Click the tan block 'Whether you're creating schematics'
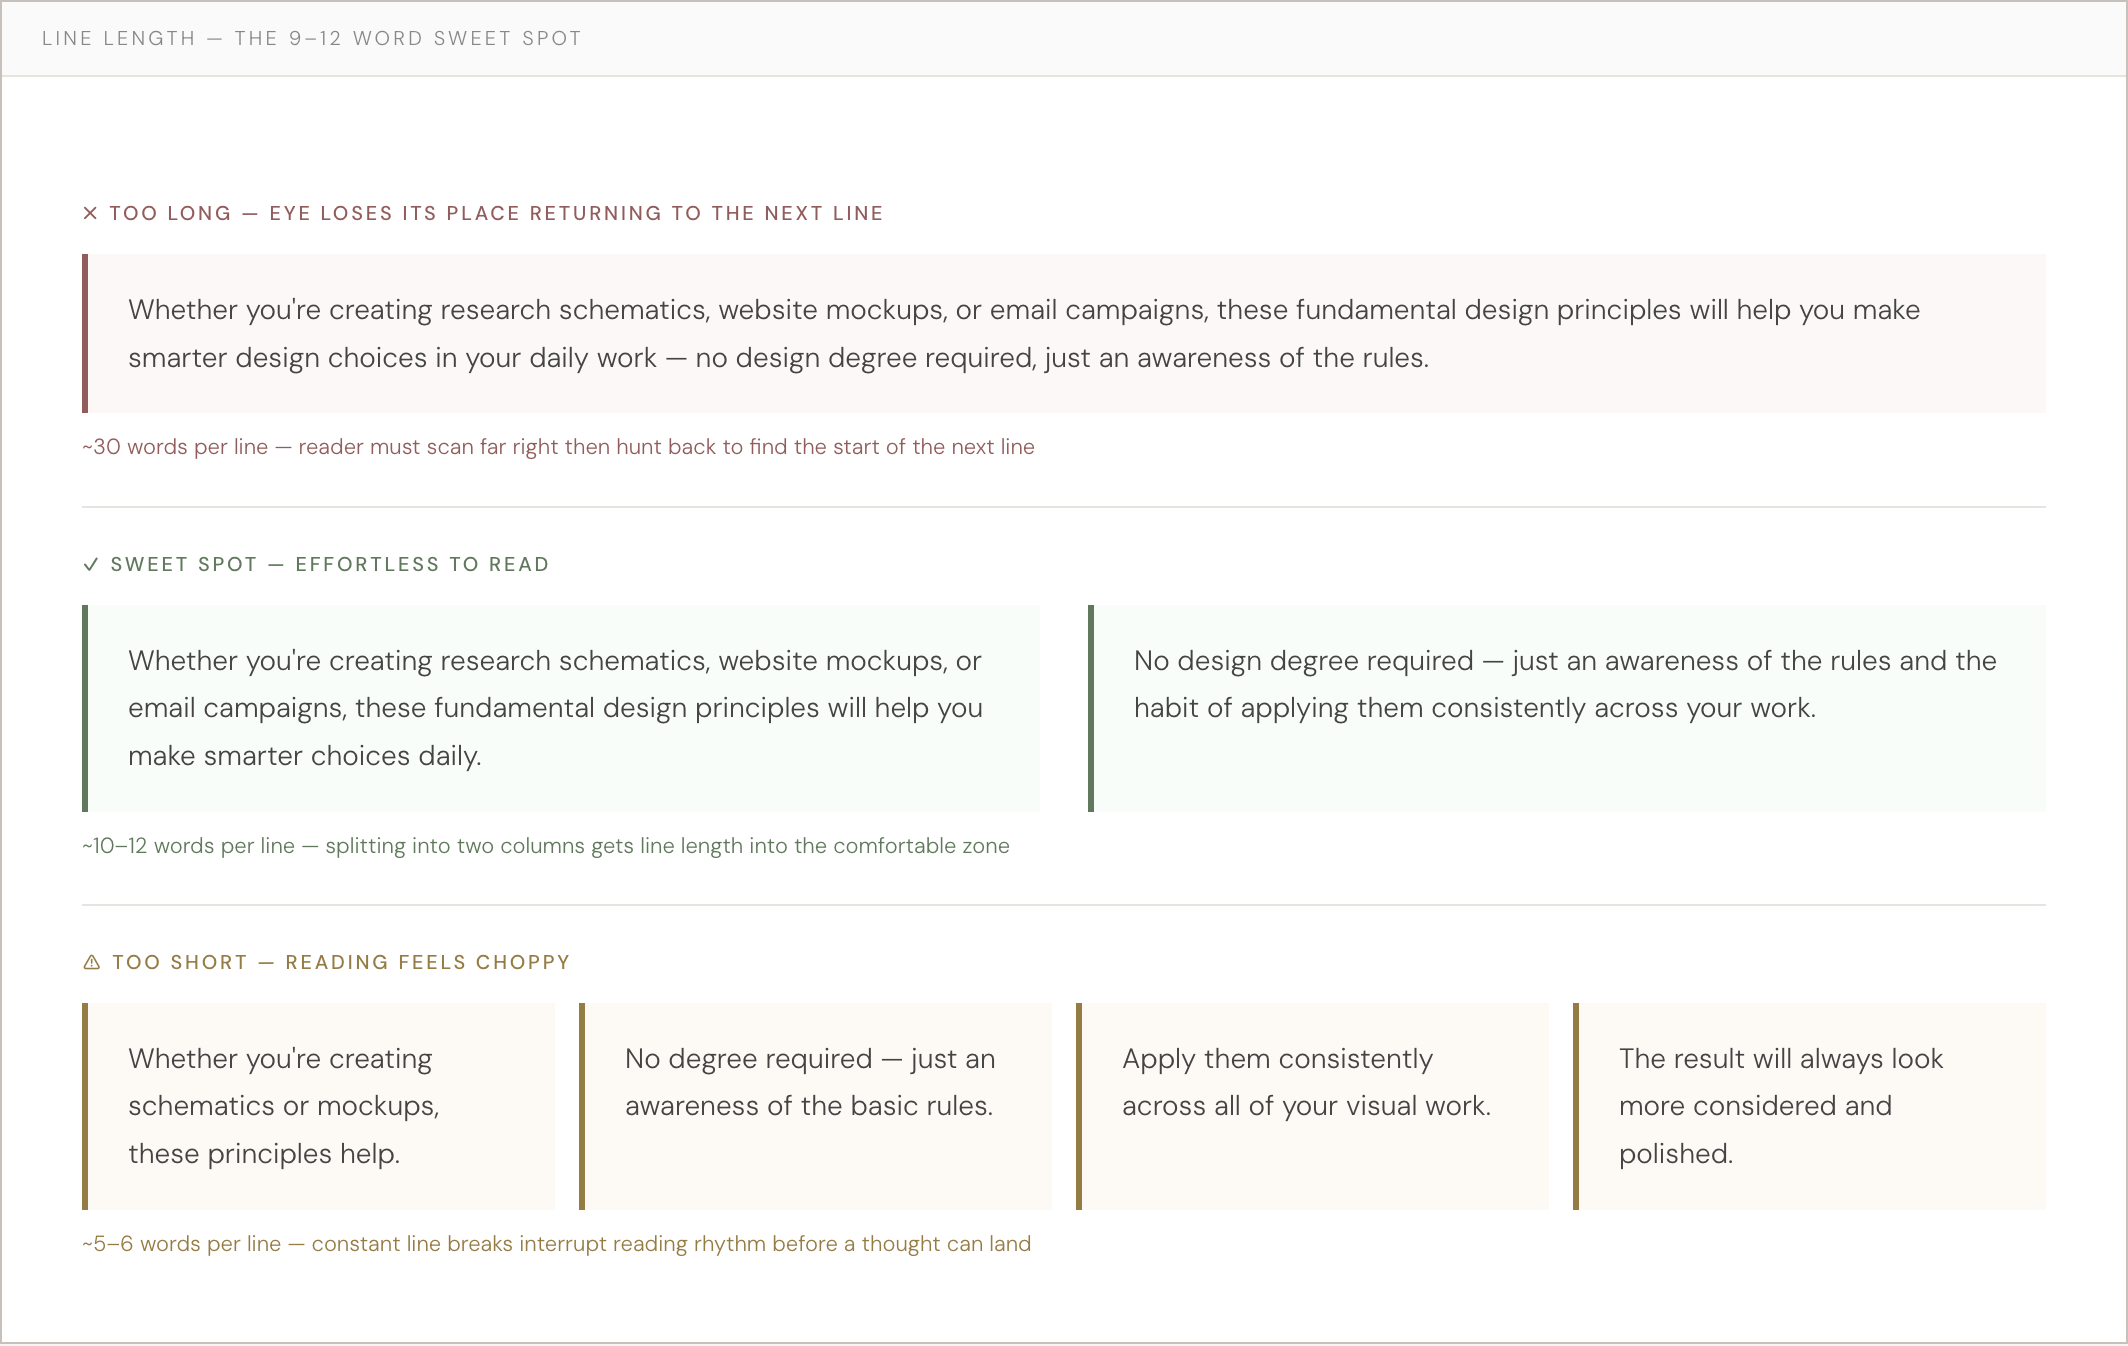Screen dimensions: 2128x1346 [318, 1106]
